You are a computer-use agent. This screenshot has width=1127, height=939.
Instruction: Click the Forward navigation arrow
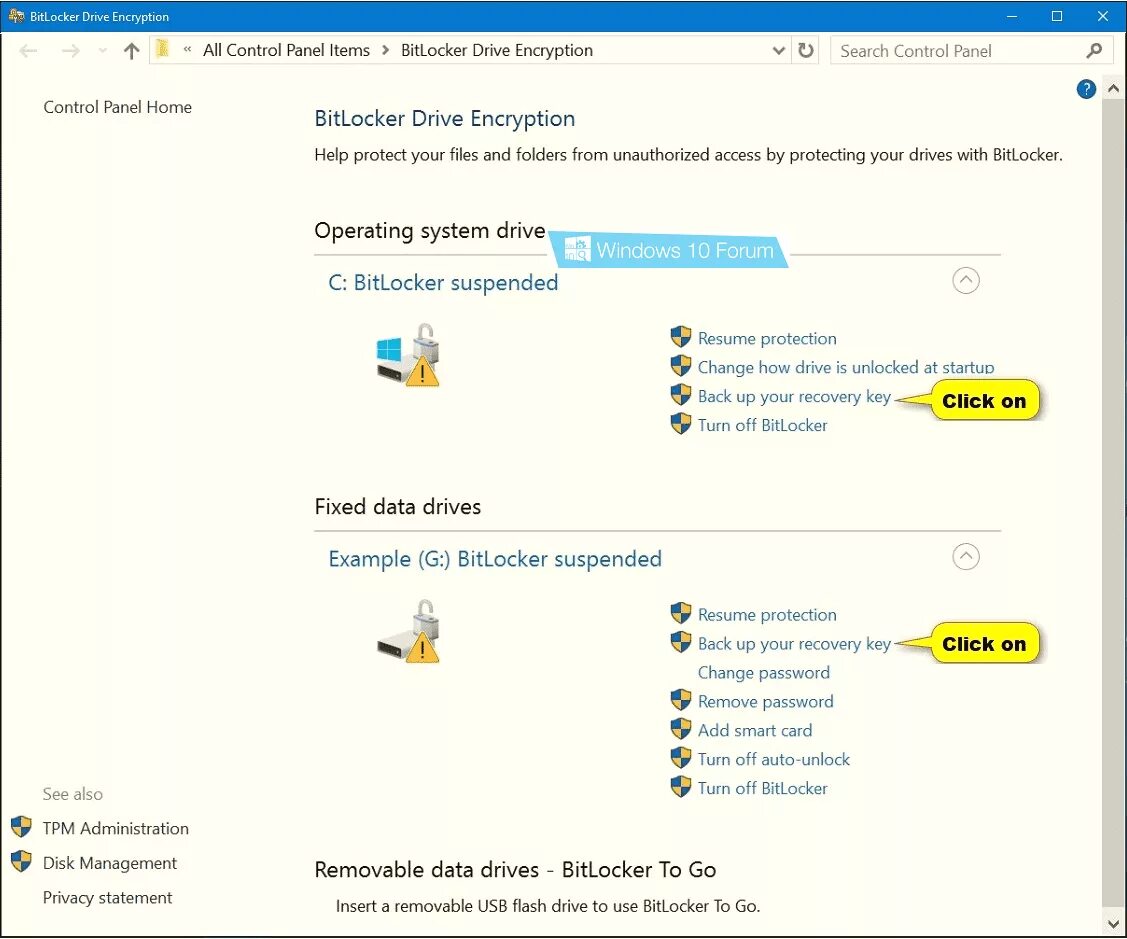[x=70, y=50]
